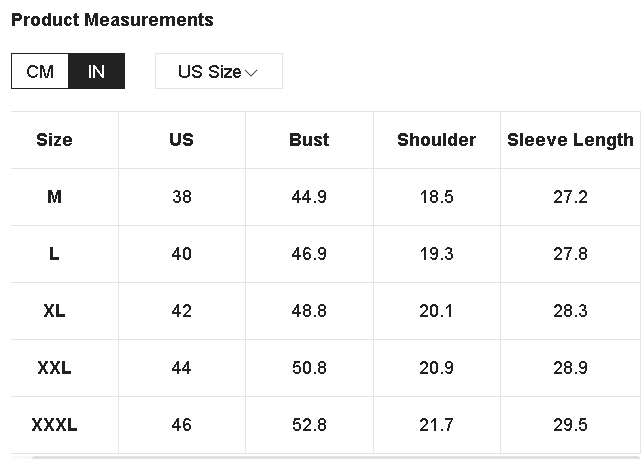Click the Product Measurements heading
This screenshot has width=642, height=459.
click(x=112, y=20)
